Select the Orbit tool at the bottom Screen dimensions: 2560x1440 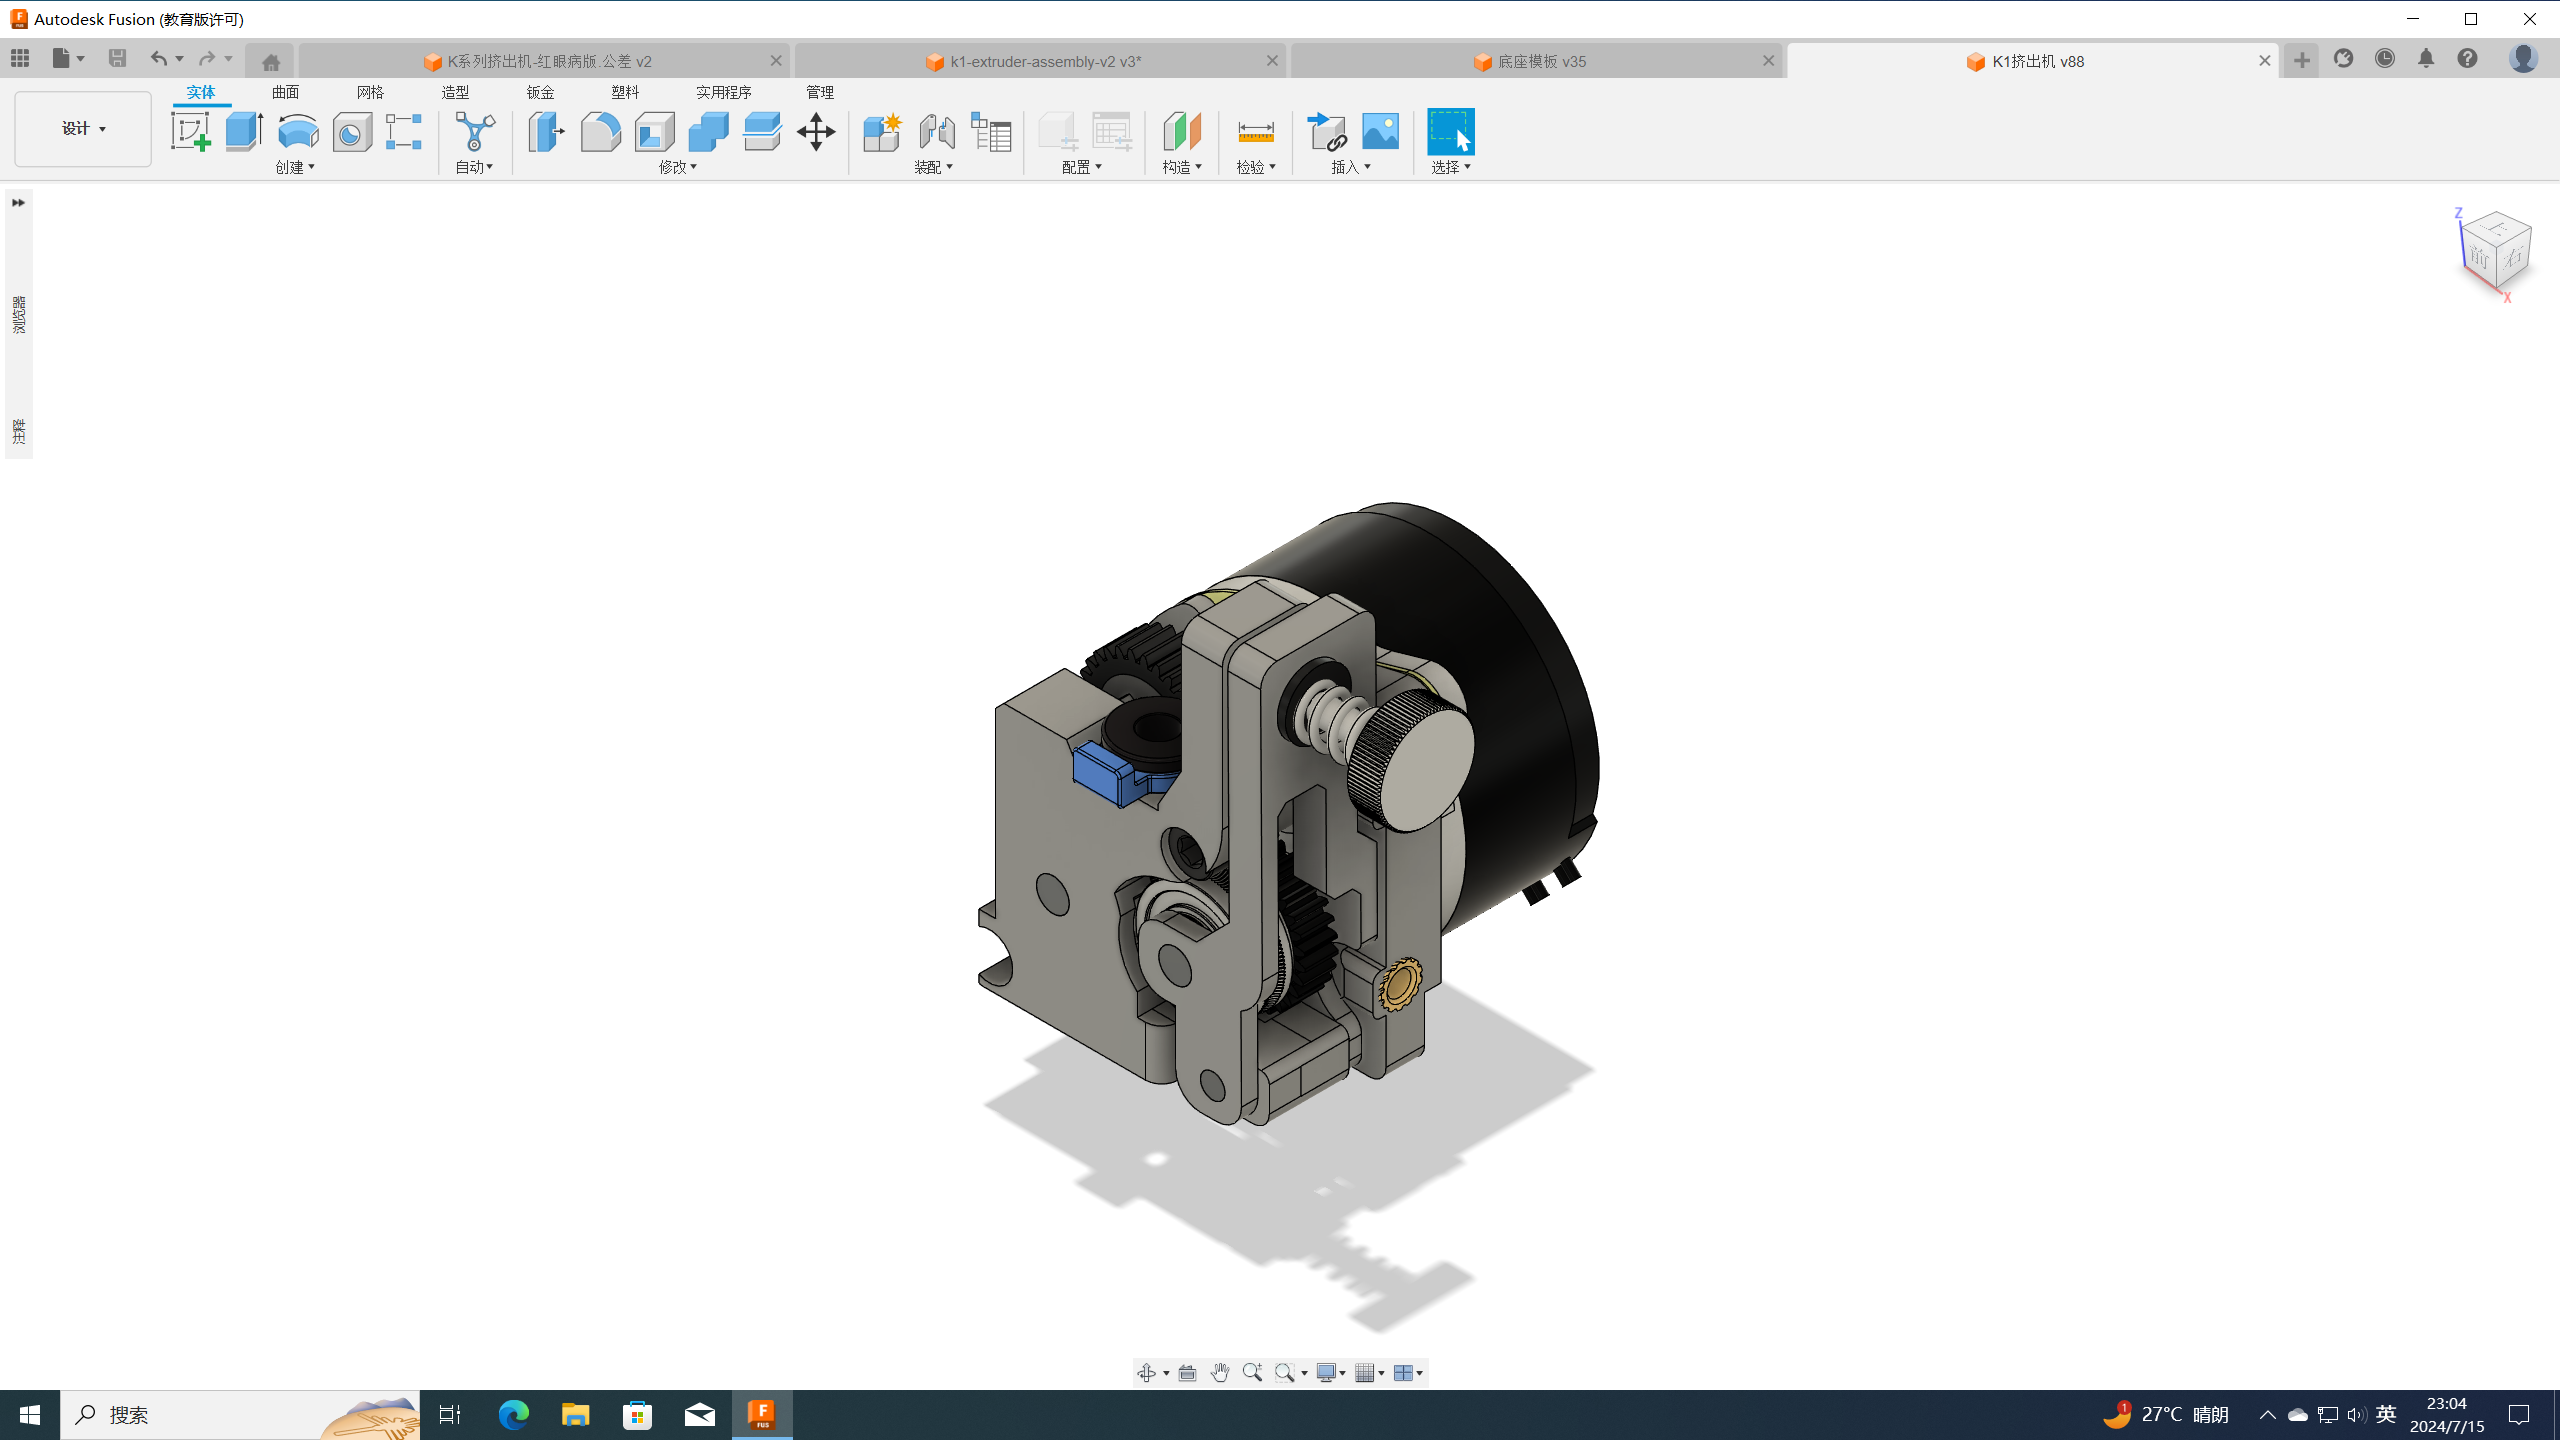[x=1147, y=1373]
